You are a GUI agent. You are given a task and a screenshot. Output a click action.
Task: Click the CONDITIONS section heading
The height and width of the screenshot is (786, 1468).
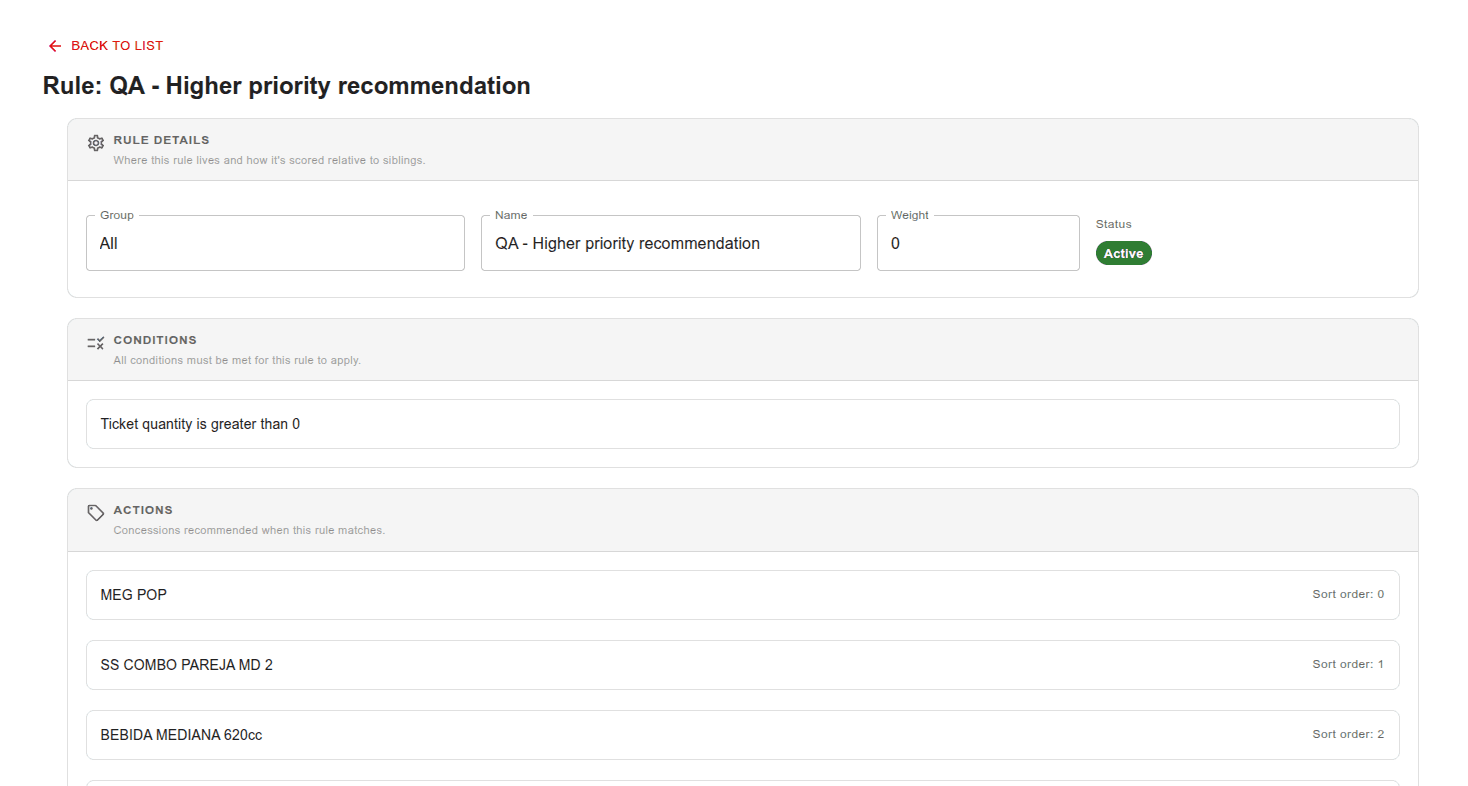click(x=155, y=340)
